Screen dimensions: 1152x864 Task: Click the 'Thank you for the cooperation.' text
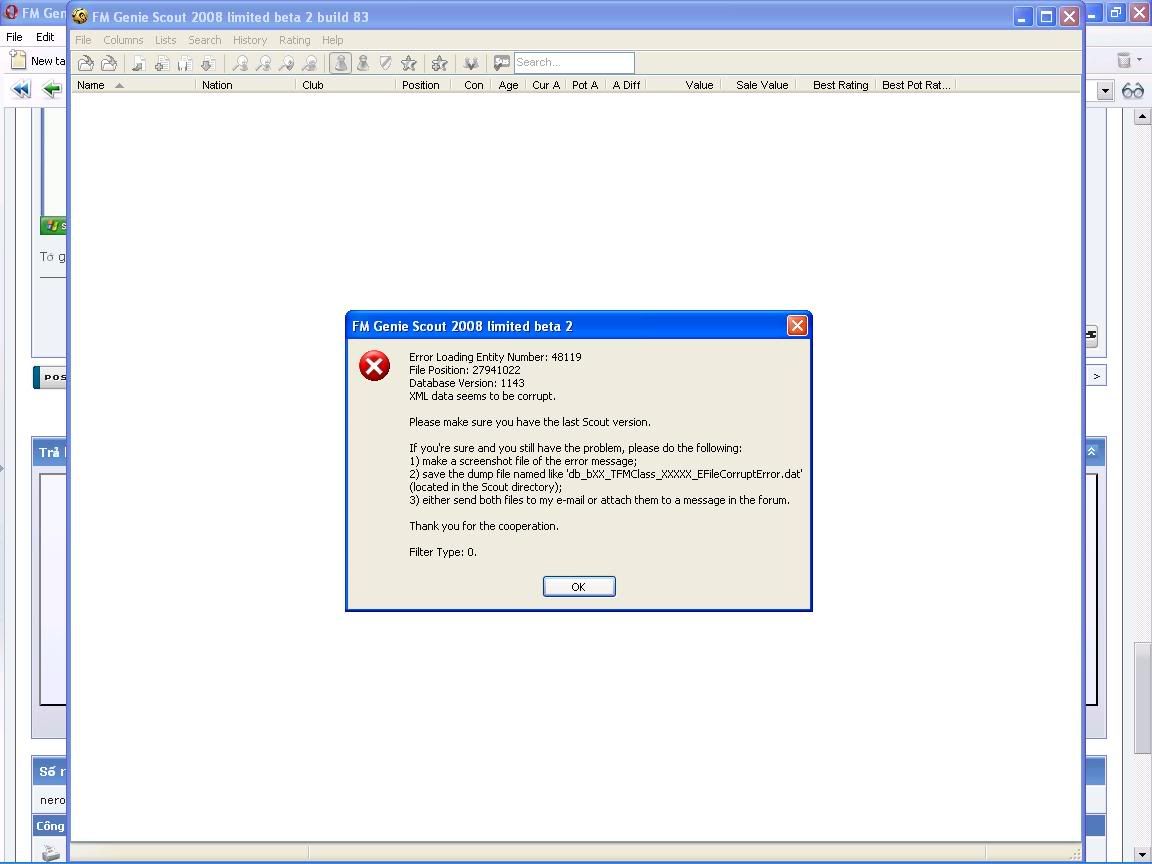pos(483,526)
